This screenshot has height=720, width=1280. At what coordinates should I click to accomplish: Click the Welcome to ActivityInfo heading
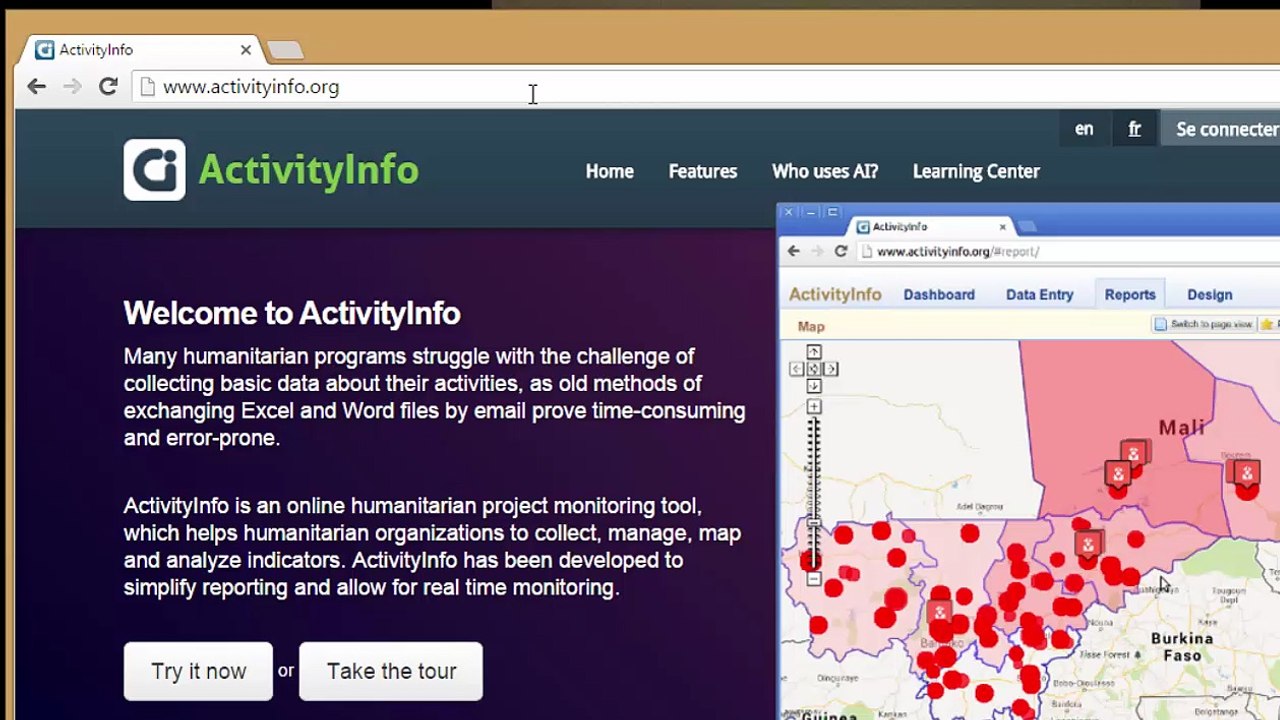(292, 313)
